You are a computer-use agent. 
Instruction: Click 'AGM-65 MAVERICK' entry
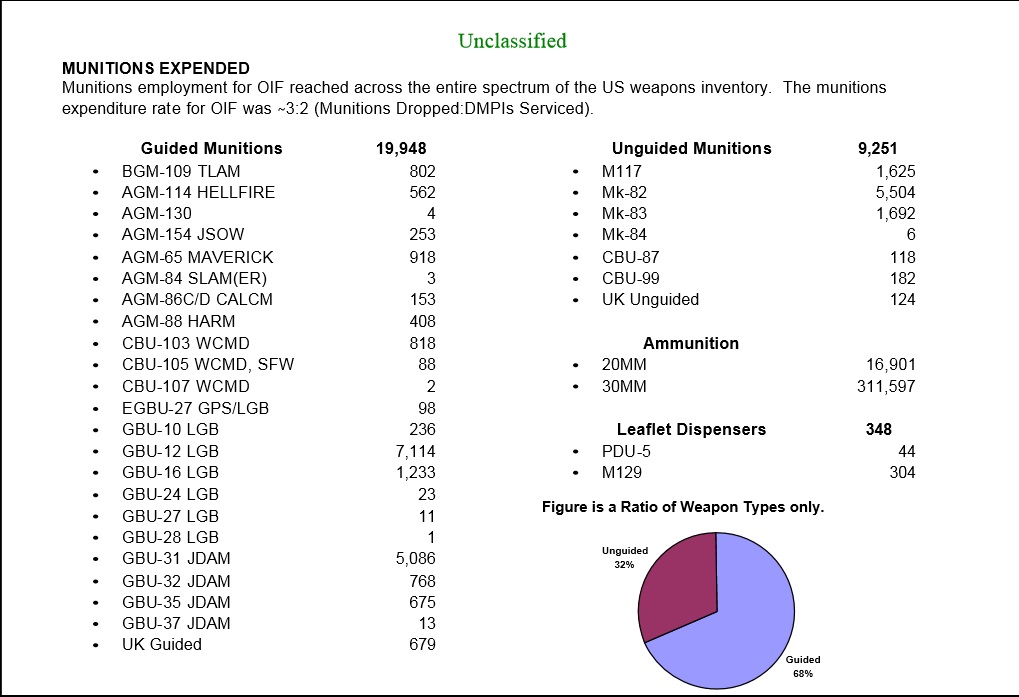[198, 257]
